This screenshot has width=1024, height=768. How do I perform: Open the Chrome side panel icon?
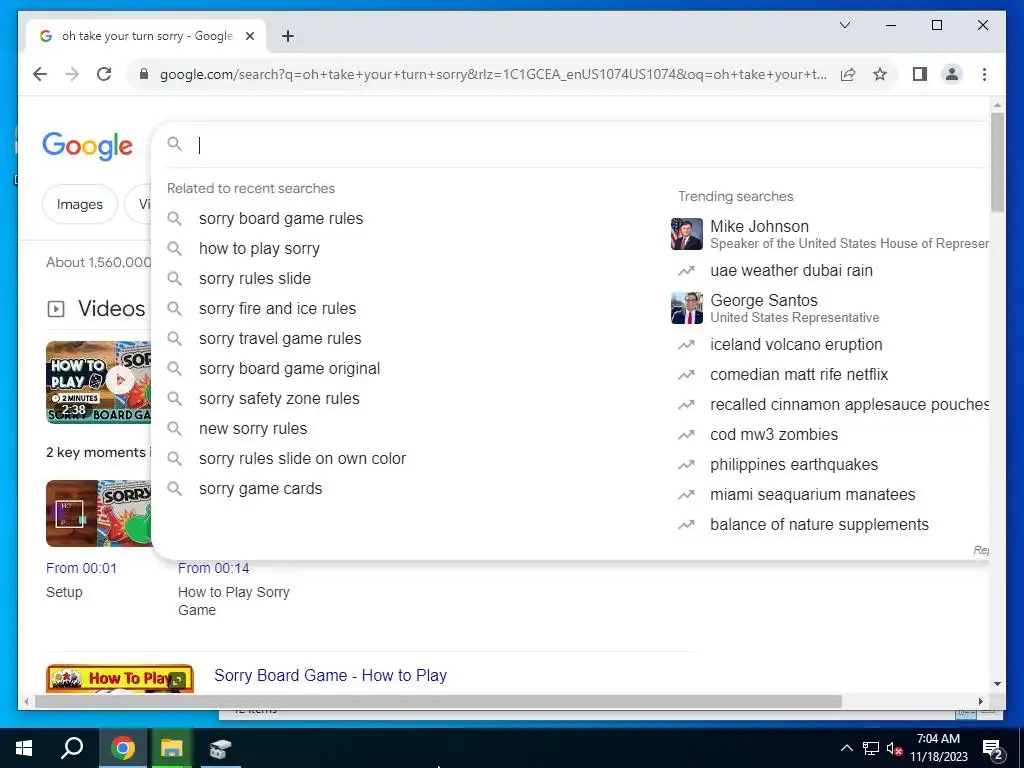pyautogui.click(x=920, y=74)
